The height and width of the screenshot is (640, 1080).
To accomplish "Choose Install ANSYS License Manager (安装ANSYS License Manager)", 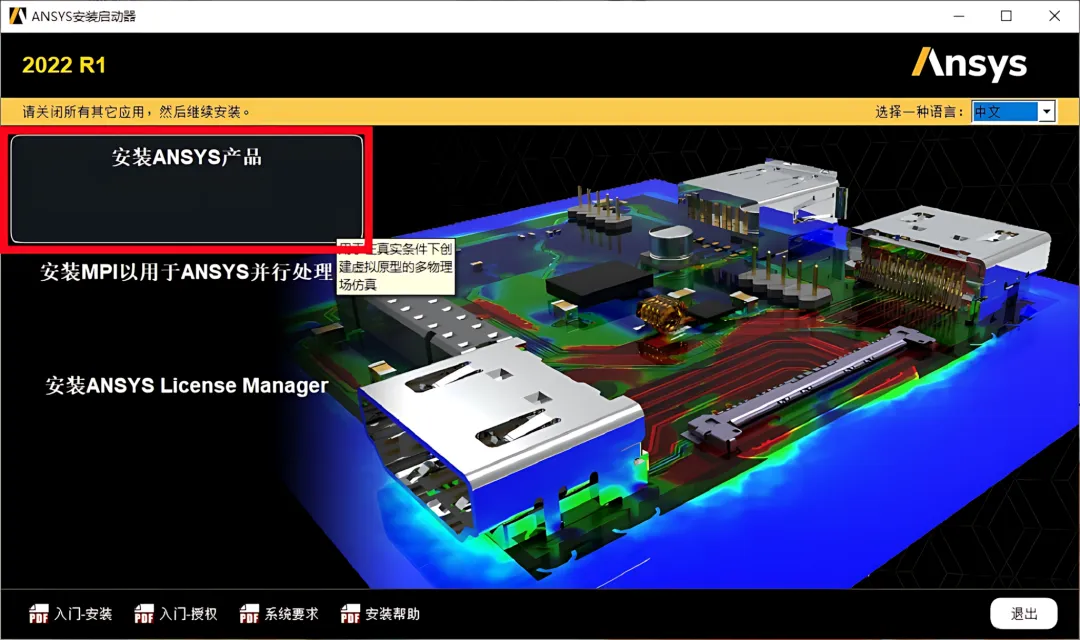I will point(187,385).
